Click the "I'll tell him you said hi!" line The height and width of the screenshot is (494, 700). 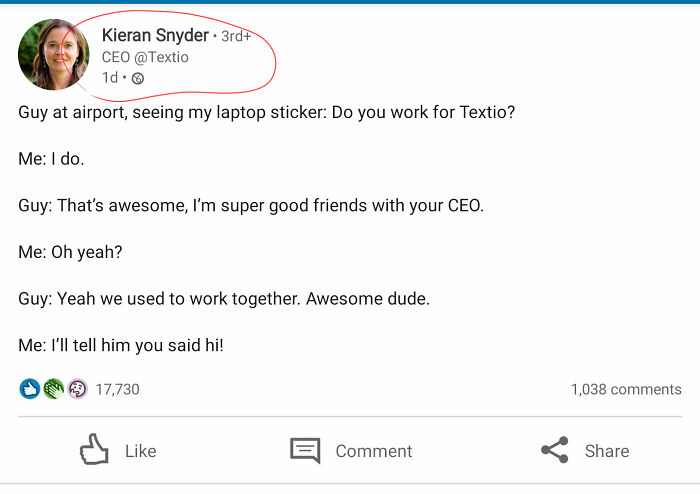click(121, 345)
